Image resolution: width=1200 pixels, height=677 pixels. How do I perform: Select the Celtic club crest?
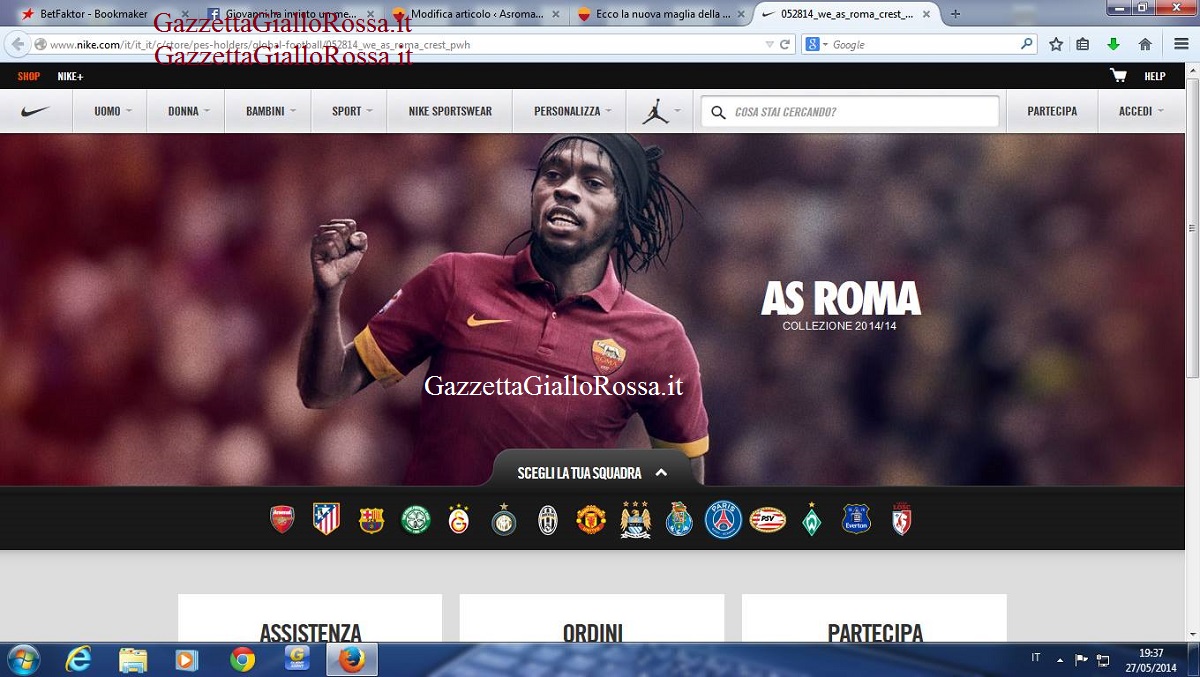click(x=415, y=520)
